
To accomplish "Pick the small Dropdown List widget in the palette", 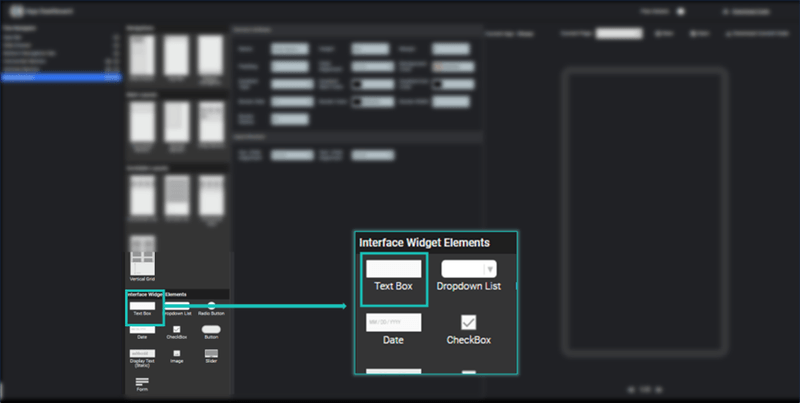I will [x=175, y=306].
